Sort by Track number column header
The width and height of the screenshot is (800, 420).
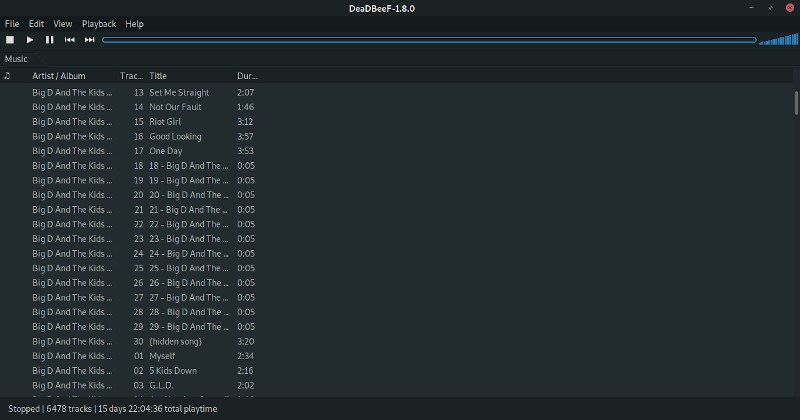[131, 76]
